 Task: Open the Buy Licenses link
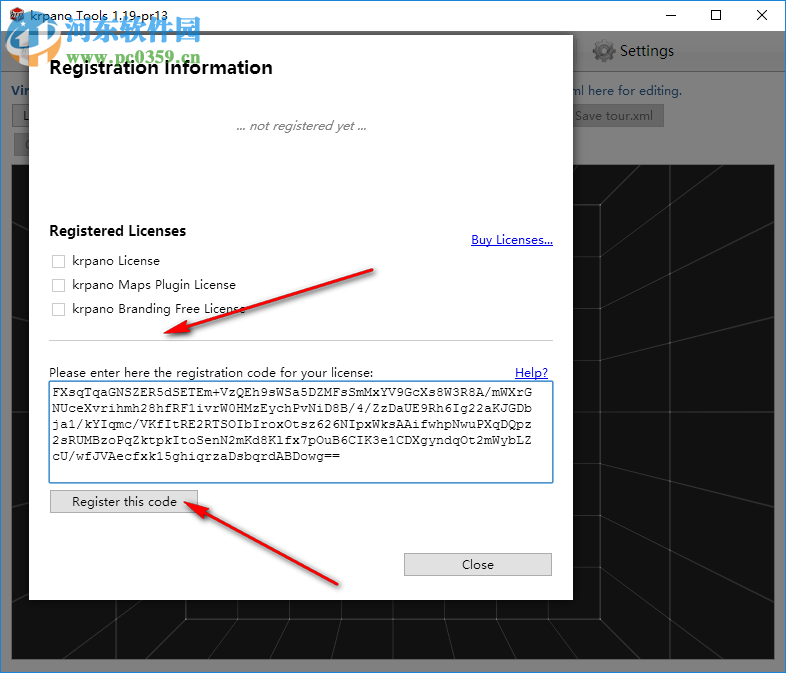point(512,240)
